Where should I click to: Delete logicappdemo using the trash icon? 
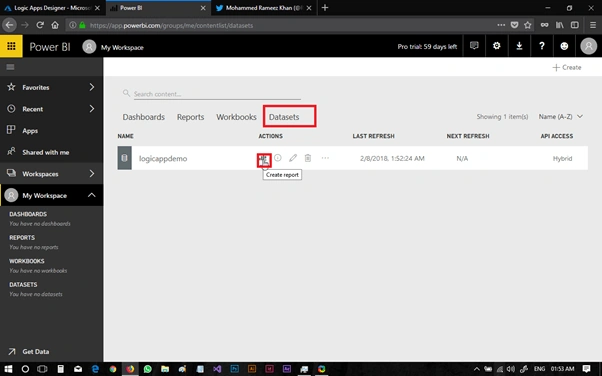pos(308,158)
